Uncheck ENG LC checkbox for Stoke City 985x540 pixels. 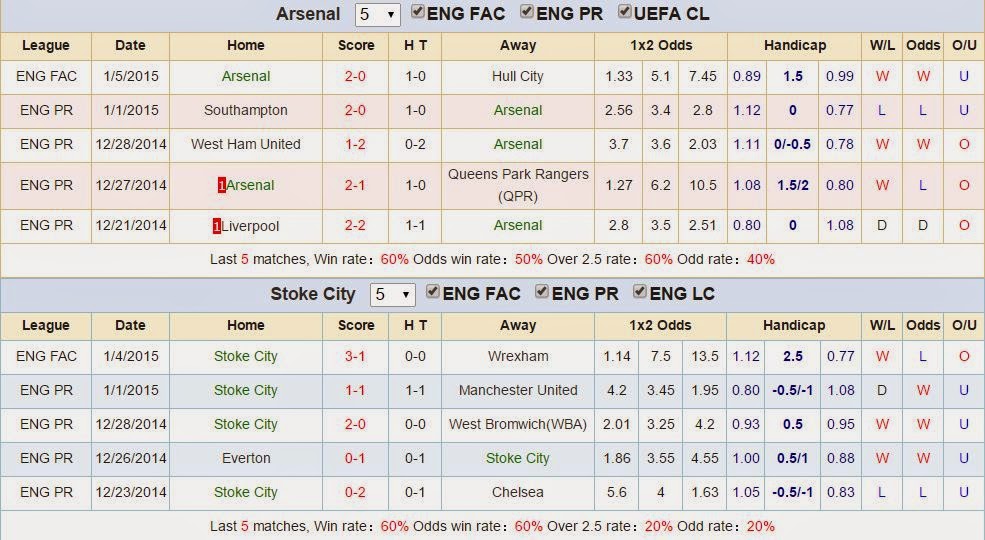click(640, 292)
